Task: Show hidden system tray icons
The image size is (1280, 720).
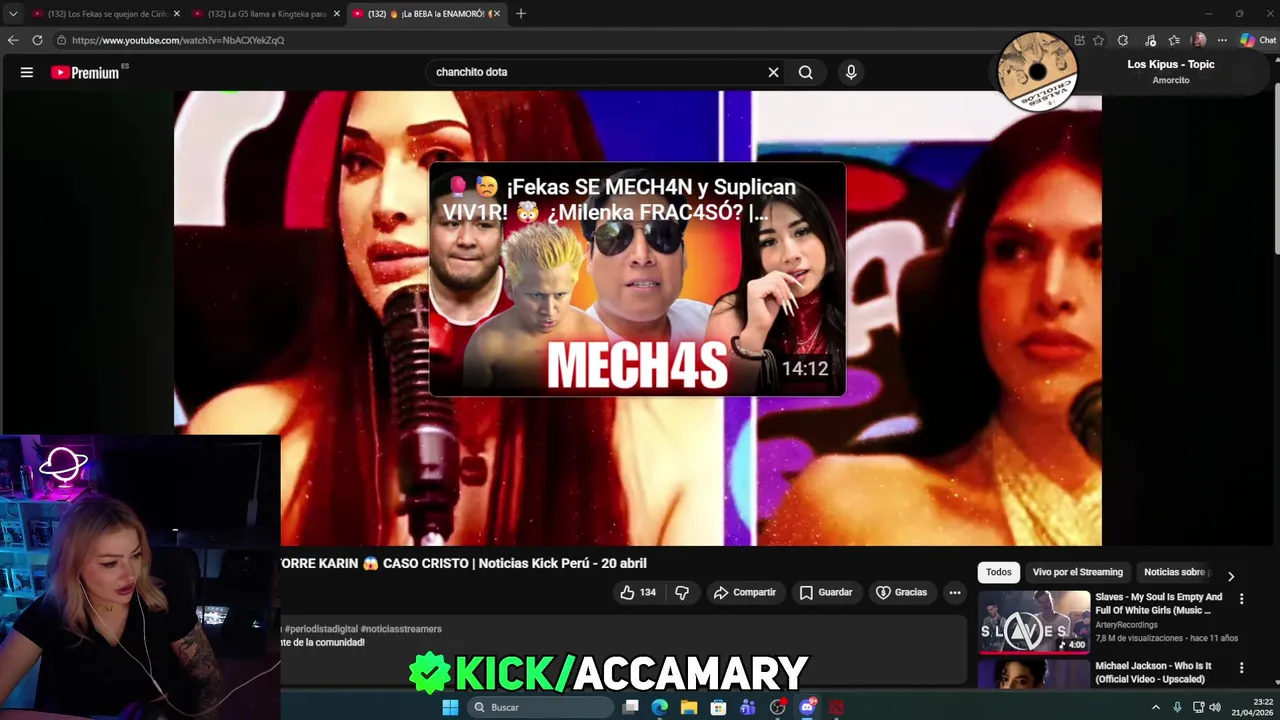Action: point(1156,707)
